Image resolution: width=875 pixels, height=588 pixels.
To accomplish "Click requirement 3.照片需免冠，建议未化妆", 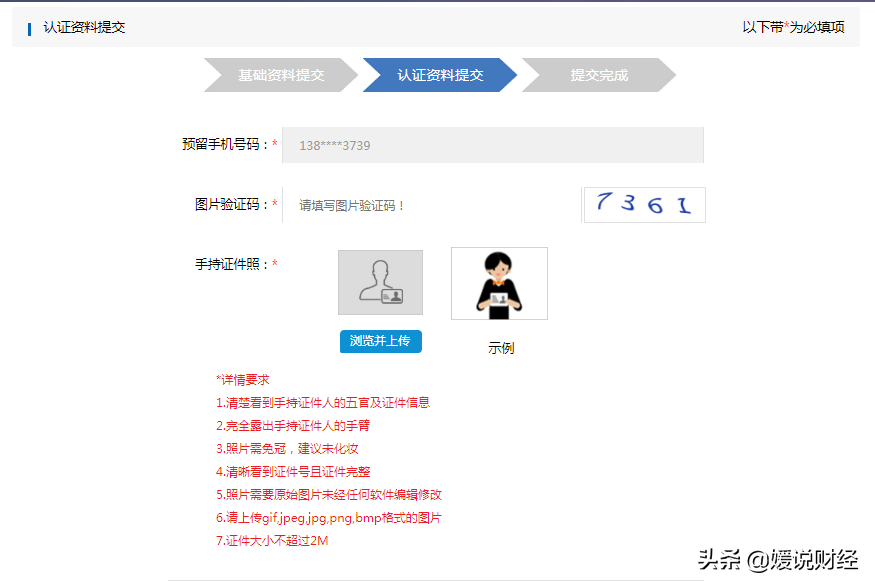I will [x=287, y=449].
